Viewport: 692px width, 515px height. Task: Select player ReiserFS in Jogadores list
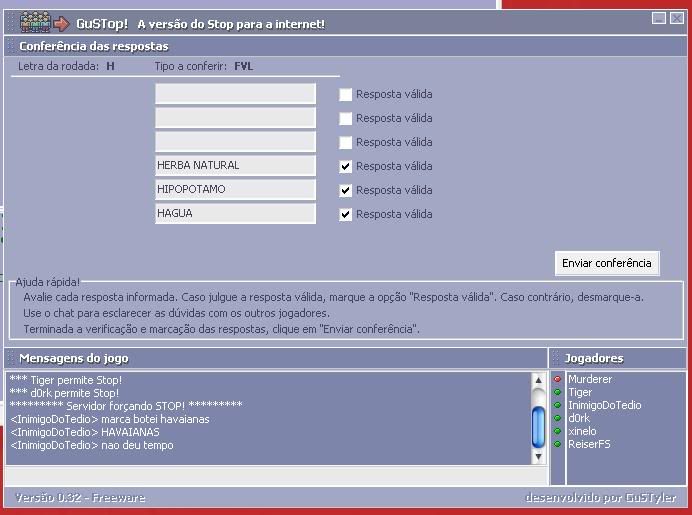click(589, 444)
